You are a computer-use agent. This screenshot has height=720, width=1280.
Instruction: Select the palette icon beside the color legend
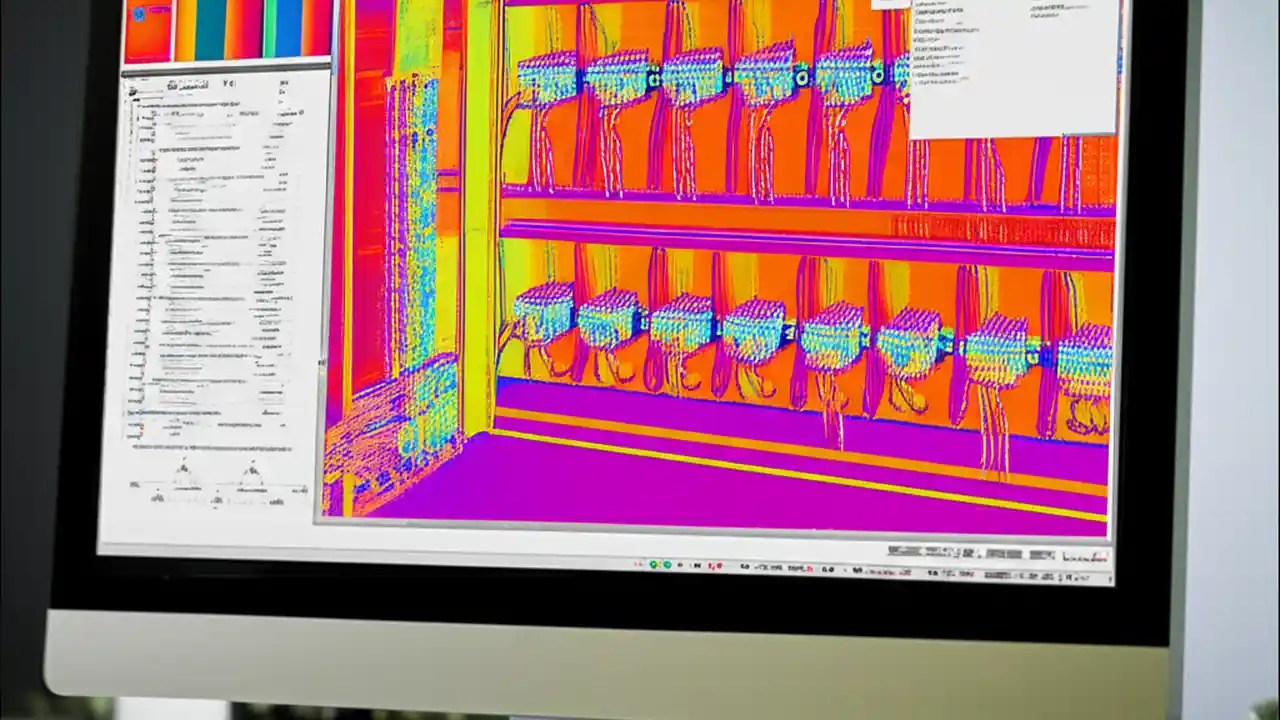pos(140,15)
